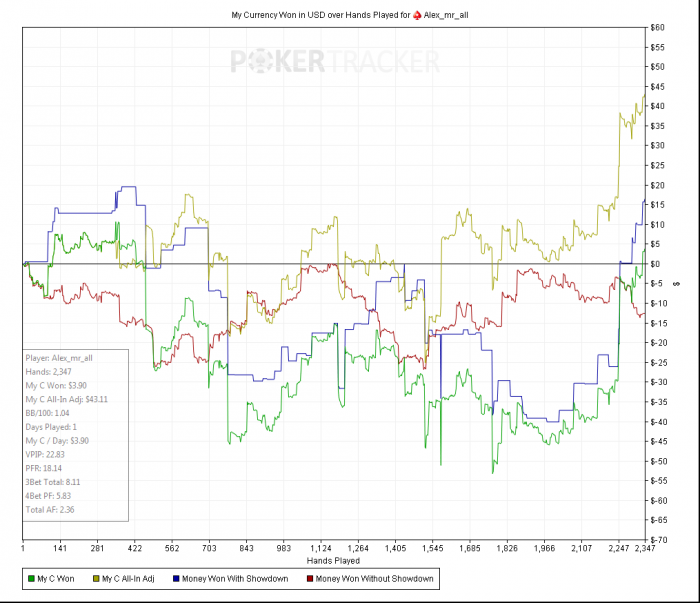Click the PFR: 18.14 stat
The width and height of the screenshot is (700, 603).
44,469
